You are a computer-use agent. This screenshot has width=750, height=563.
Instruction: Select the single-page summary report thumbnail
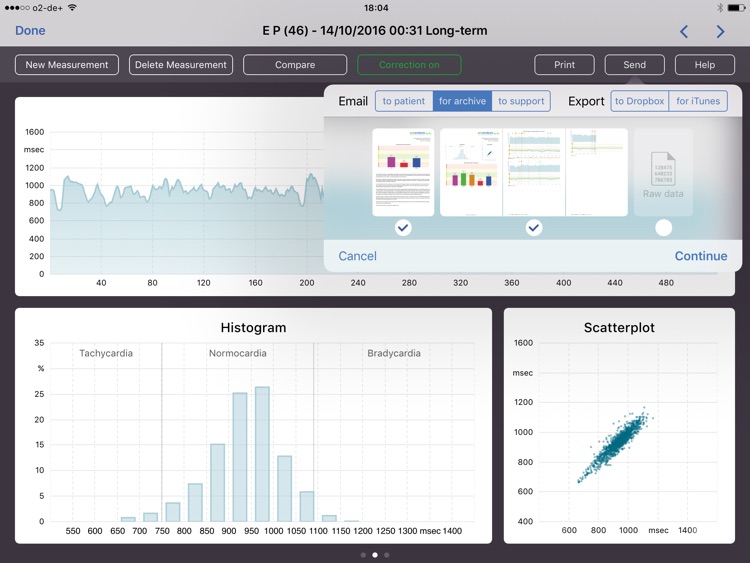pyautogui.click(x=403, y=172)
